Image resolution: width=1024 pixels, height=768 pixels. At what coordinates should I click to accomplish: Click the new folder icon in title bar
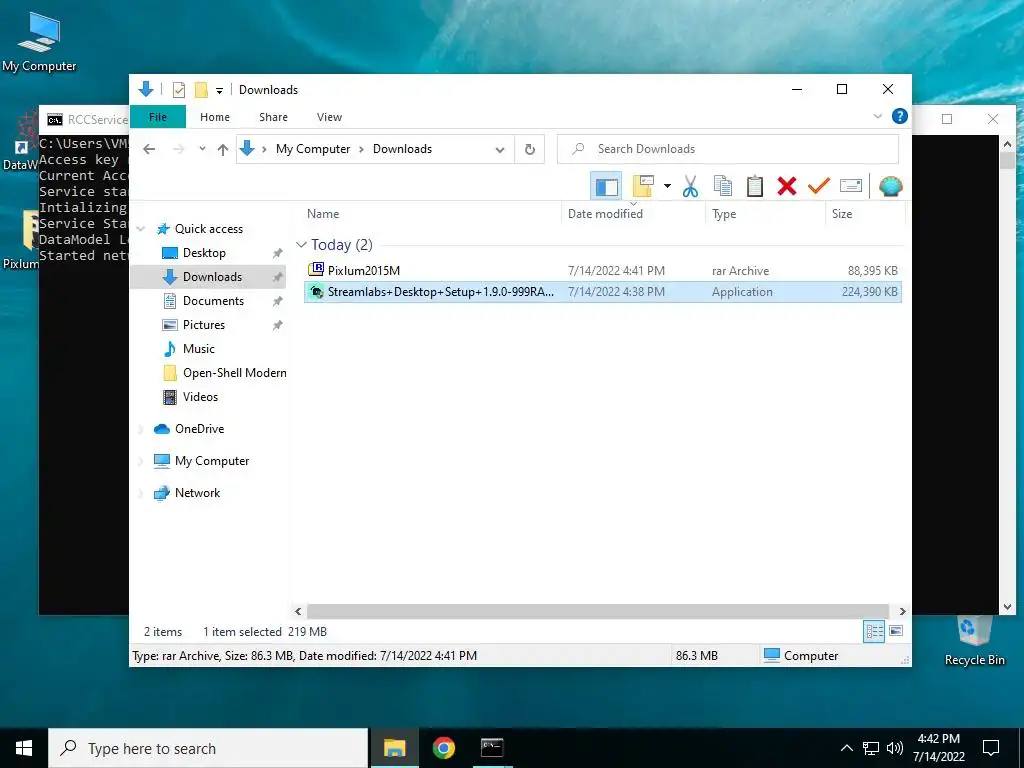point(201,90)
